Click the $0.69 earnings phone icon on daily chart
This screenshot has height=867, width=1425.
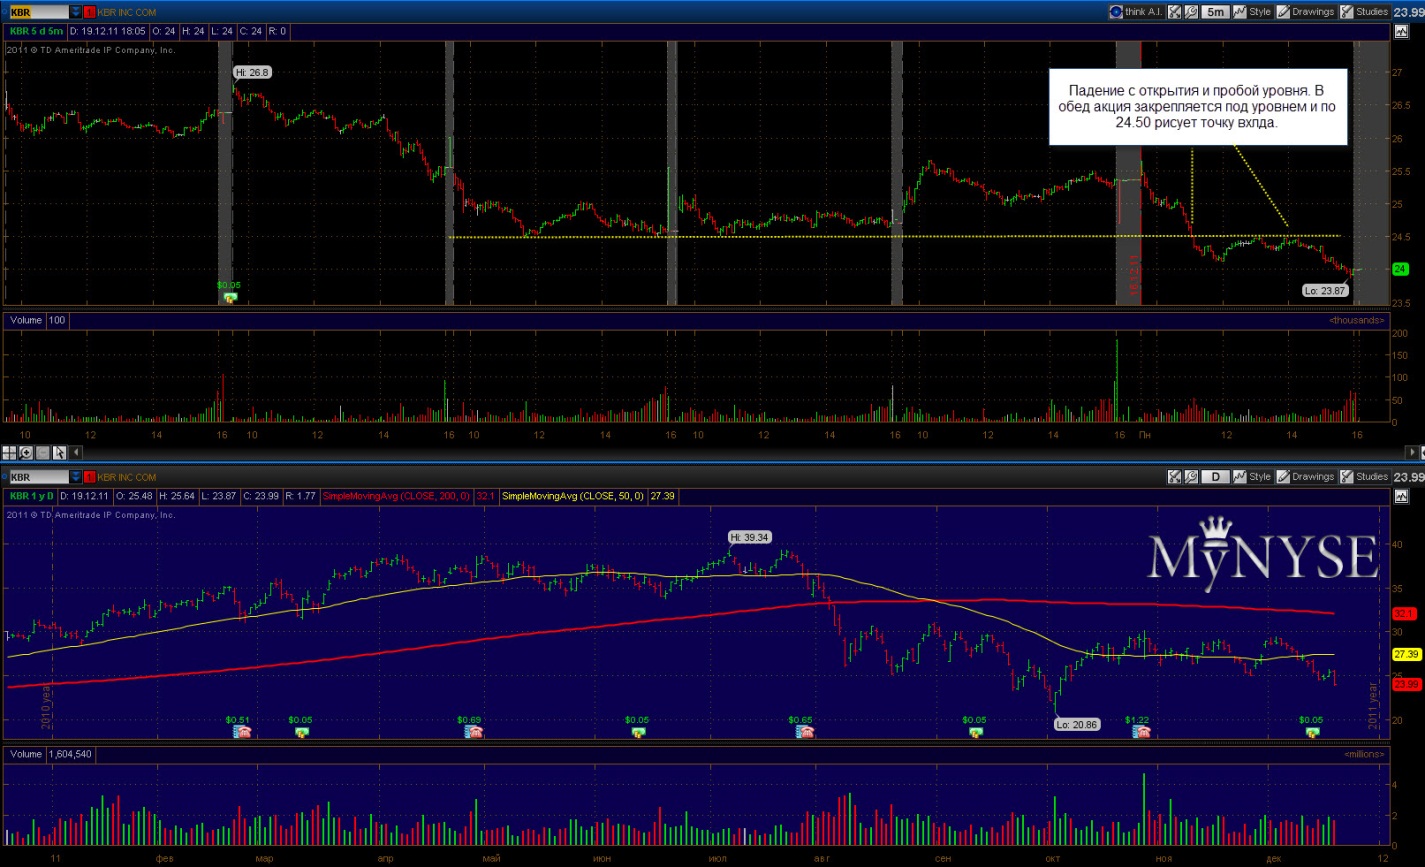click(473, 732)
